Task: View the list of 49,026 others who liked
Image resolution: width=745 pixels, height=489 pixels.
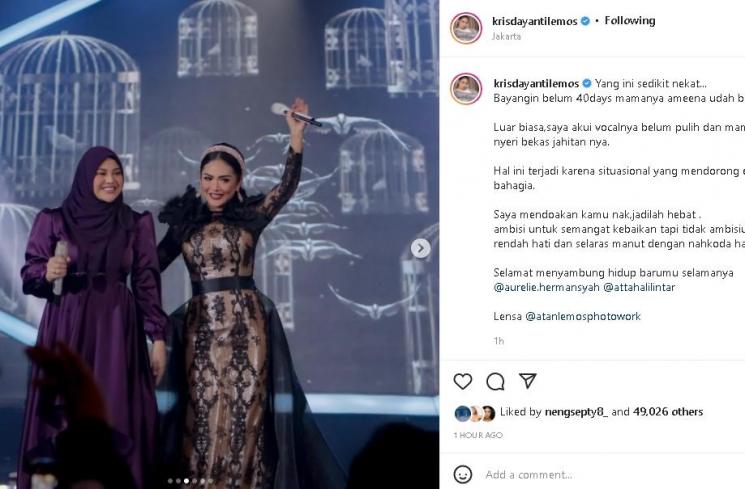Action: click(x=668, y=412)
